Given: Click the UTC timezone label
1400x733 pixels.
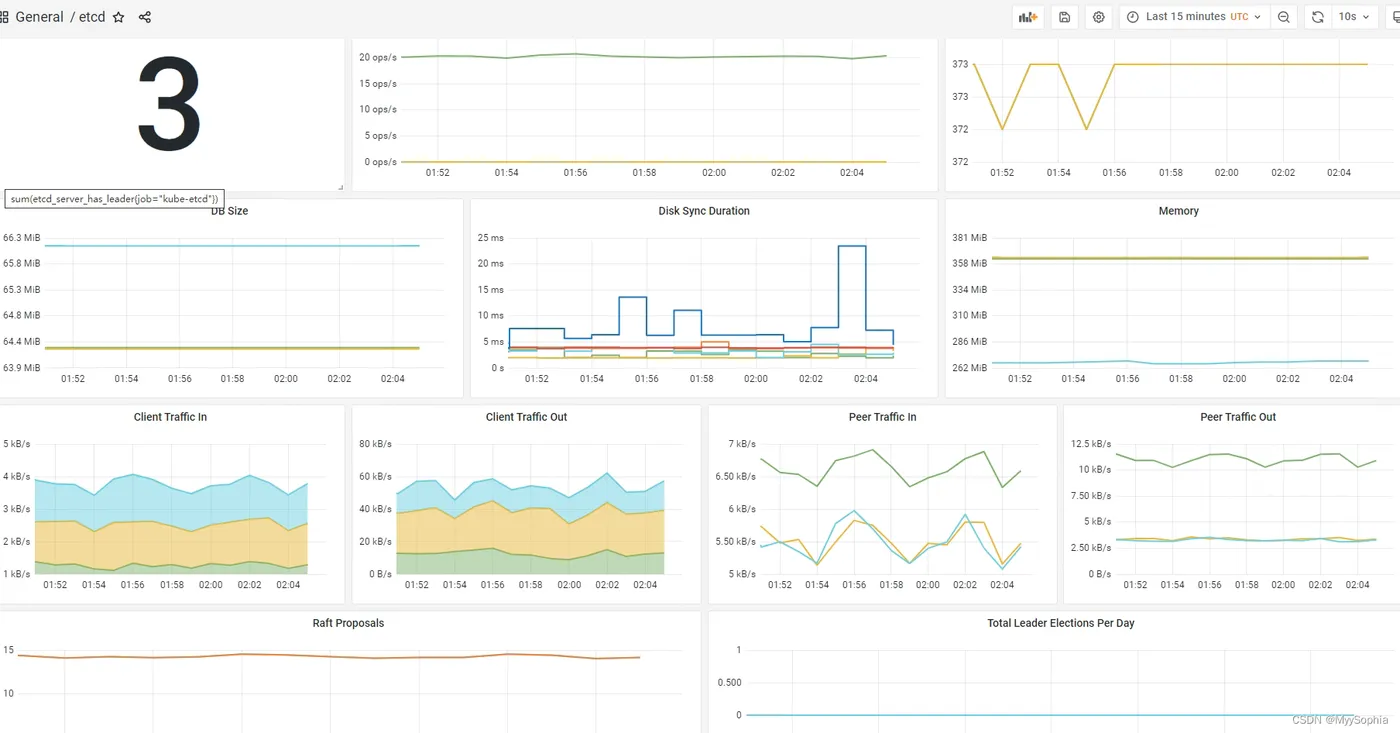Looking at the screenshot, I should 1239,17.
